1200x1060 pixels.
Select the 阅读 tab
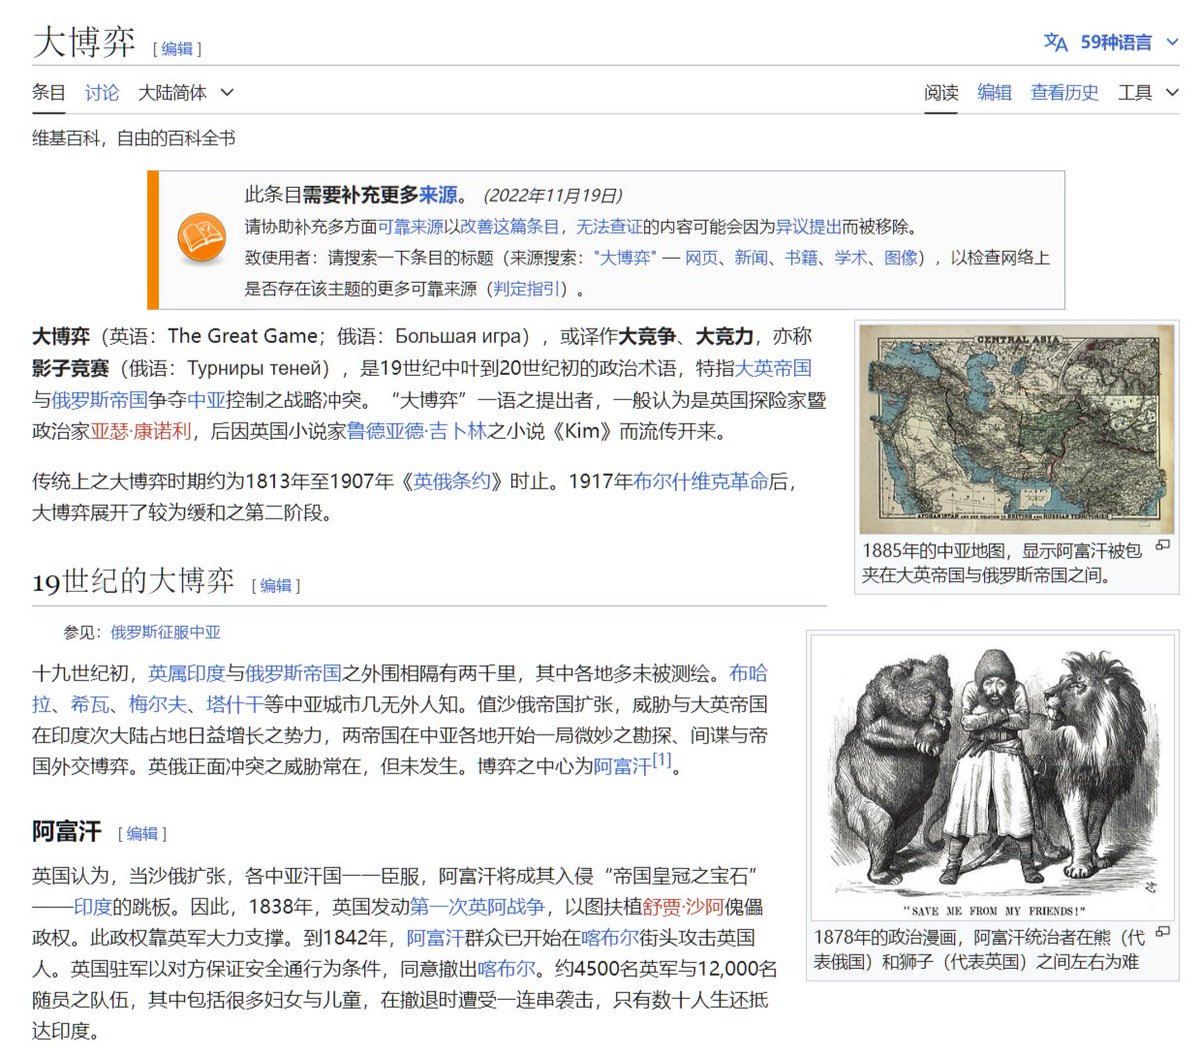tap(941, 93)
